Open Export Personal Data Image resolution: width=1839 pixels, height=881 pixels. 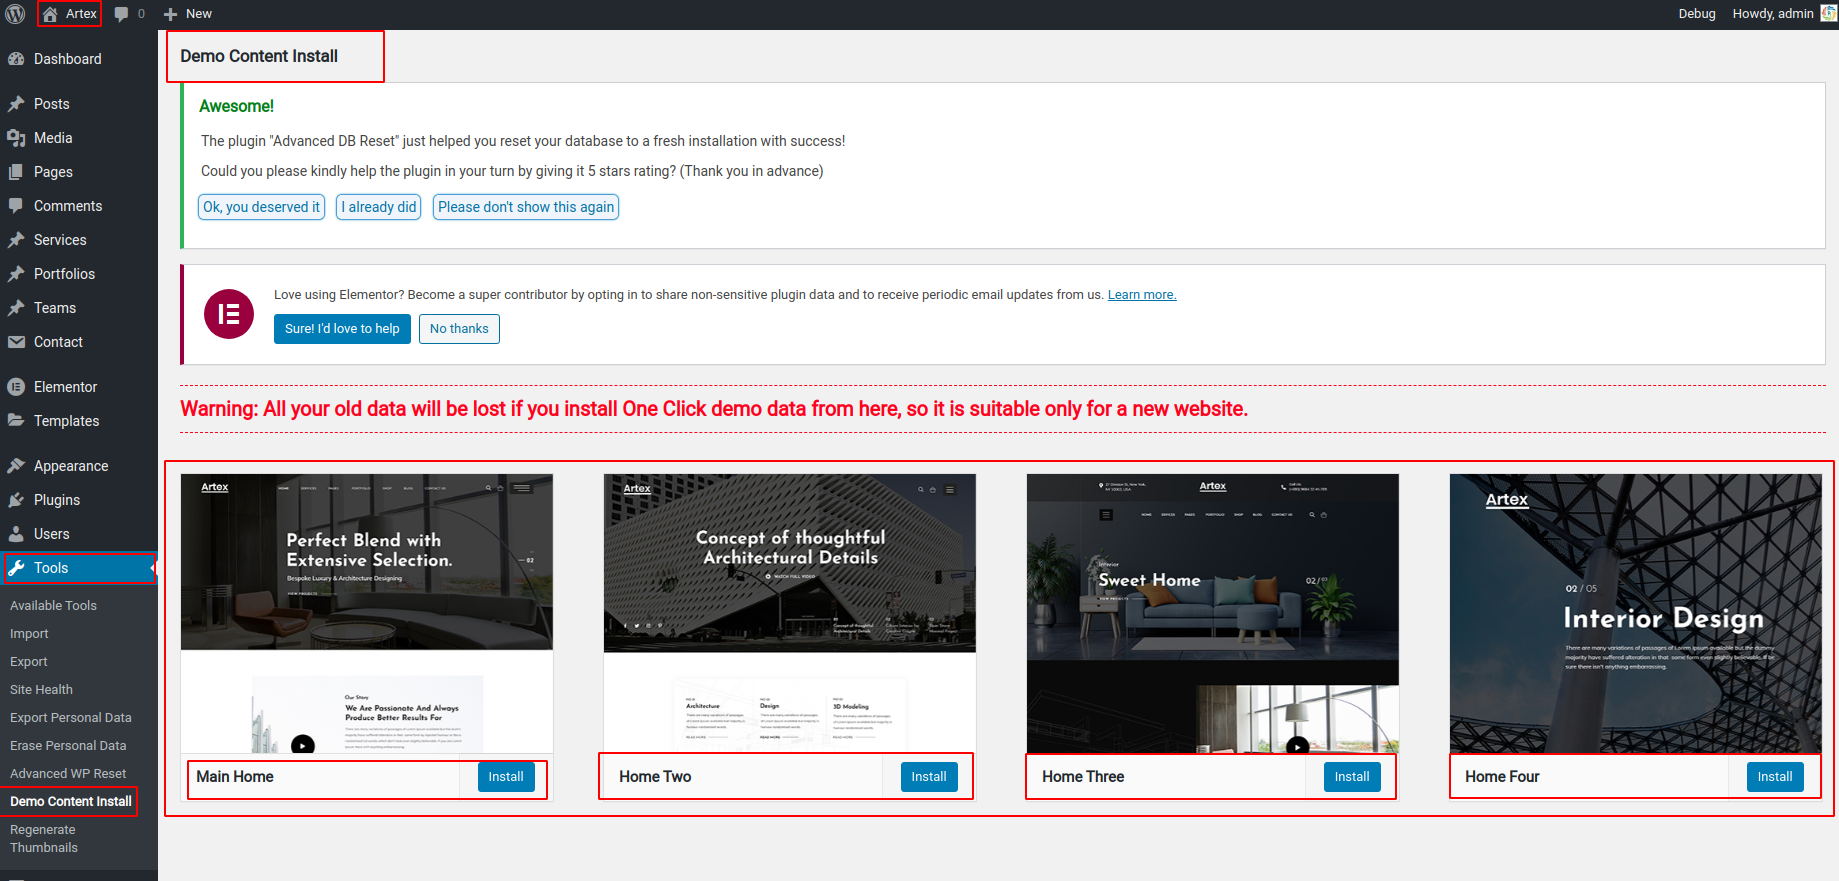click(x=71, y=718)
